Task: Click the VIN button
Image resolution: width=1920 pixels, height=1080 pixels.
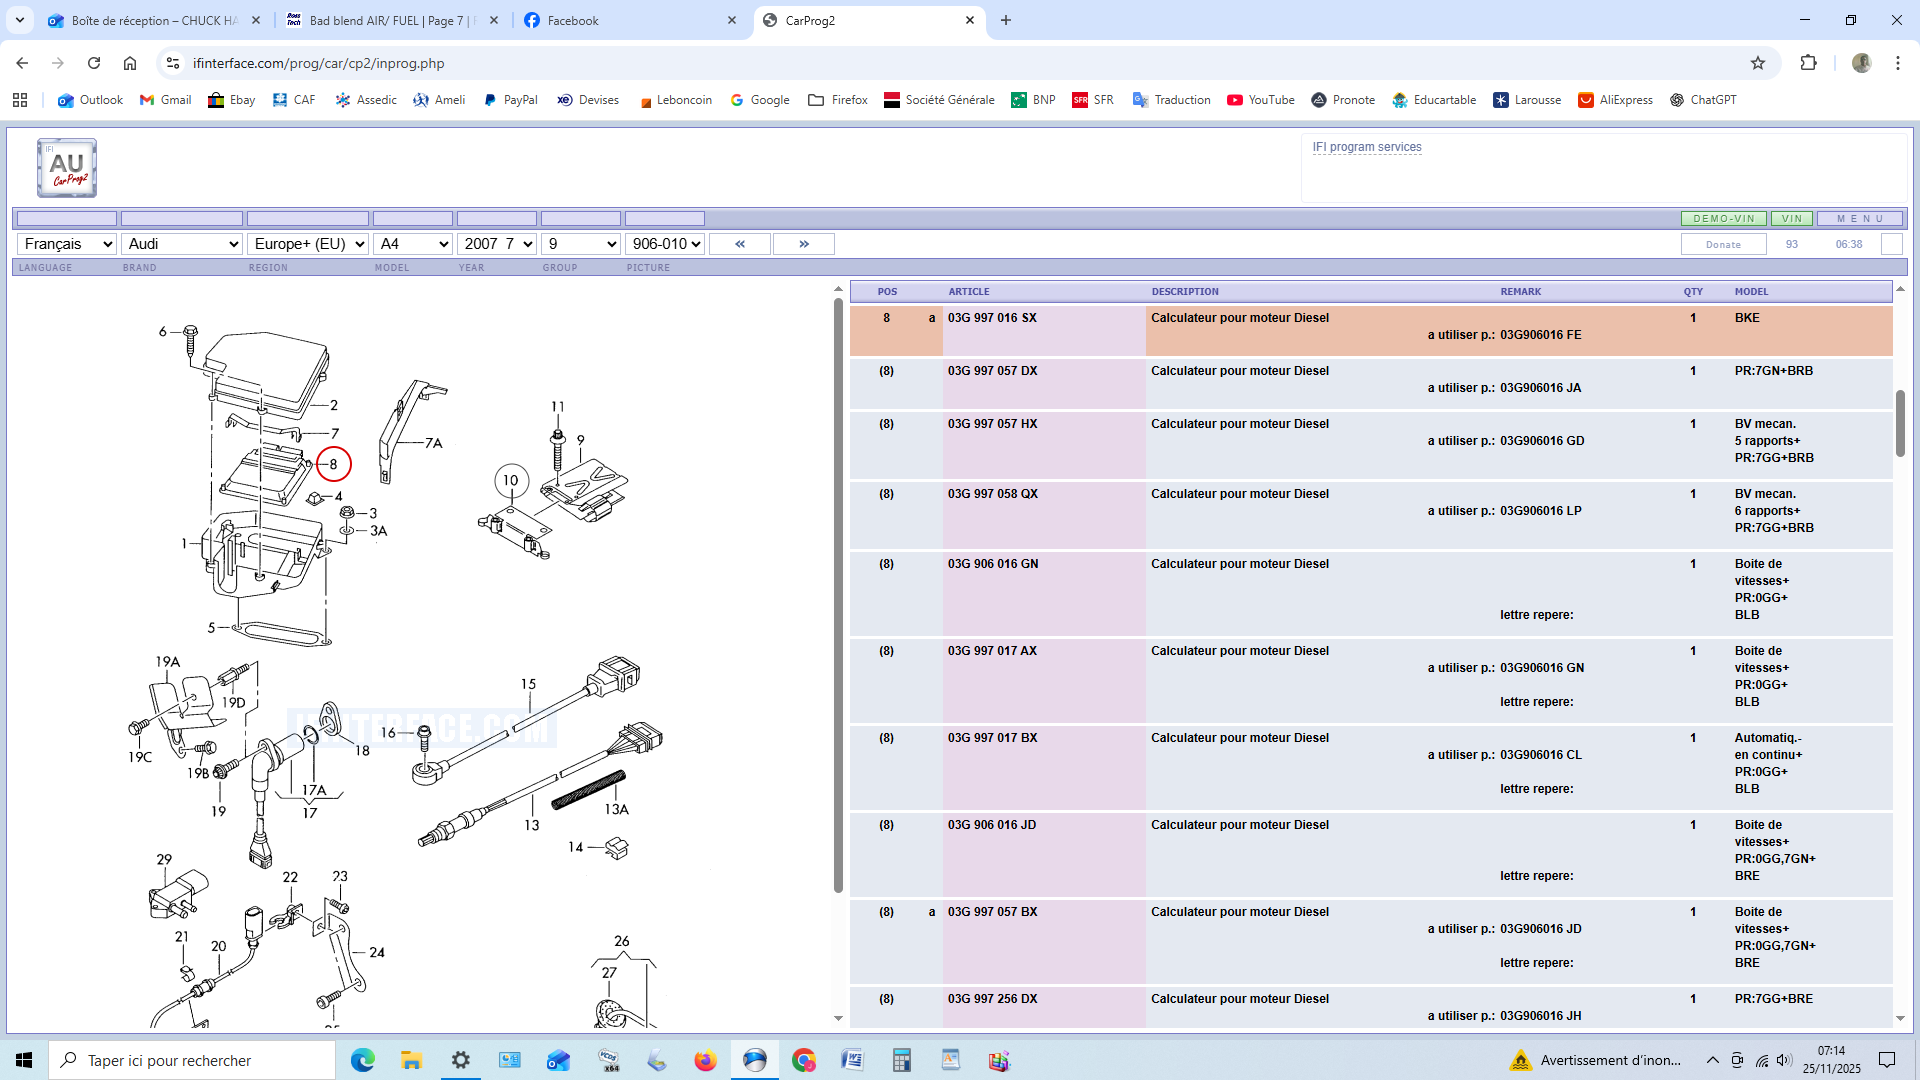Action: coord(1792,218)
